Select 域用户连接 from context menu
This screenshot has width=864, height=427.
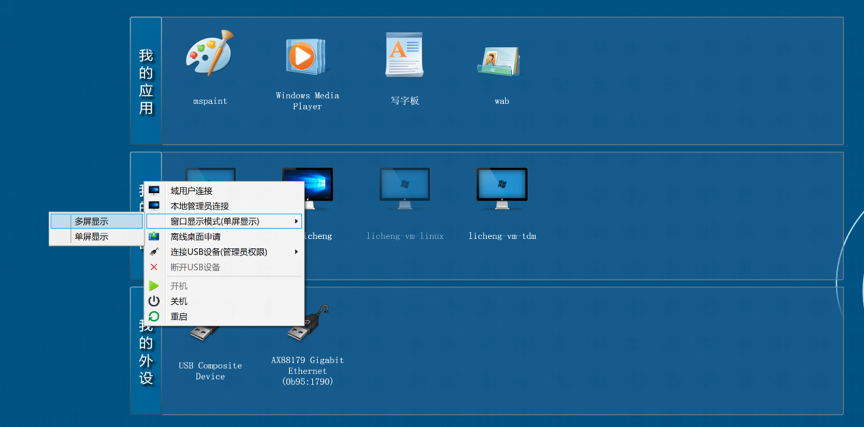191,190
